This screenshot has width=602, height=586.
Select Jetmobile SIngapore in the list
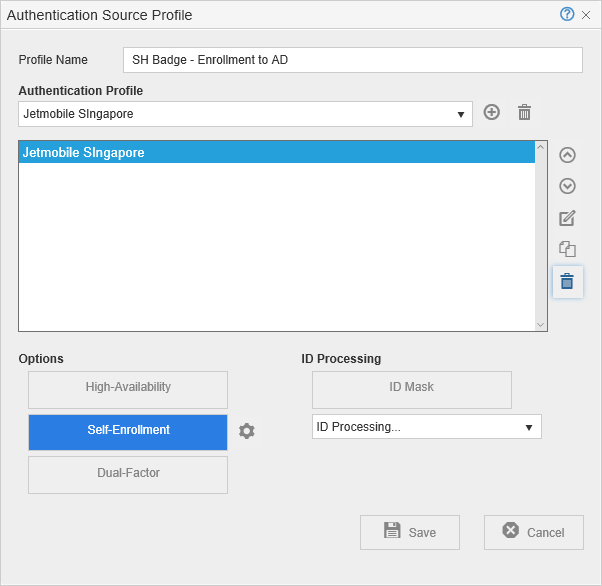pos(276,153)
